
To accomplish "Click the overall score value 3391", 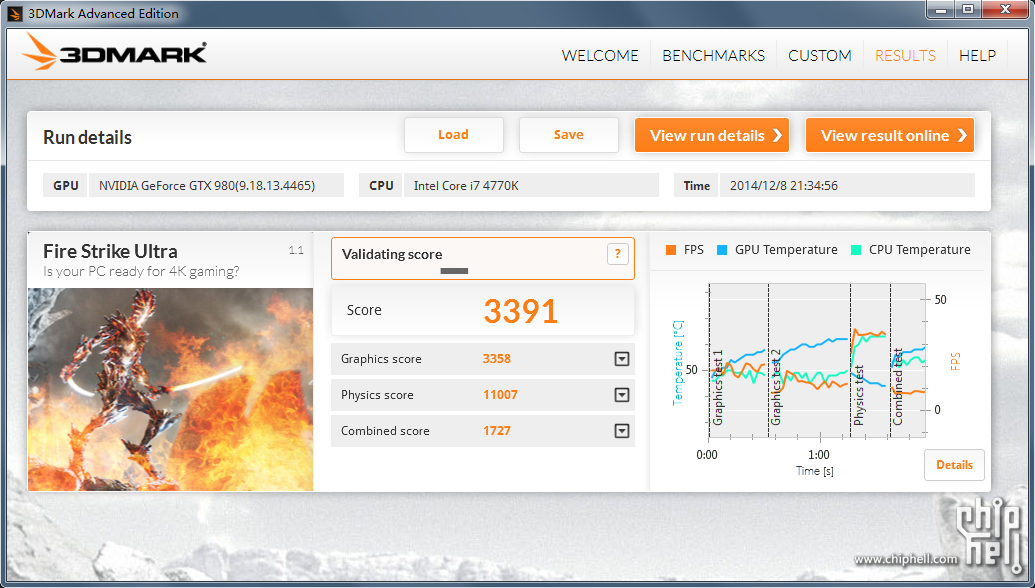I will click(x=521, y=311).
